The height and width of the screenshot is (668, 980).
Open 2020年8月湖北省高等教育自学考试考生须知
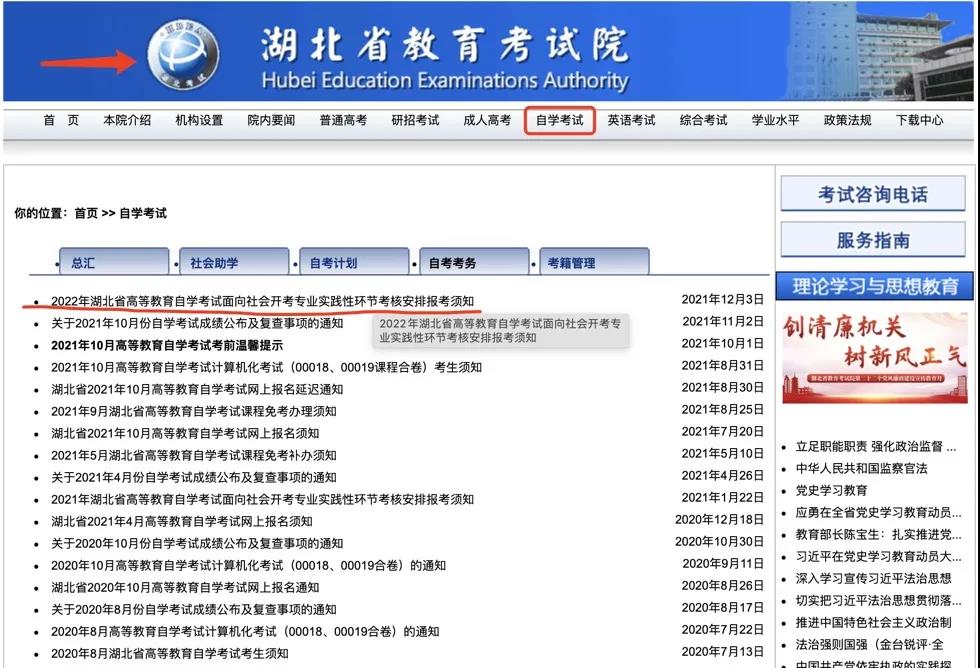[170, 654]
